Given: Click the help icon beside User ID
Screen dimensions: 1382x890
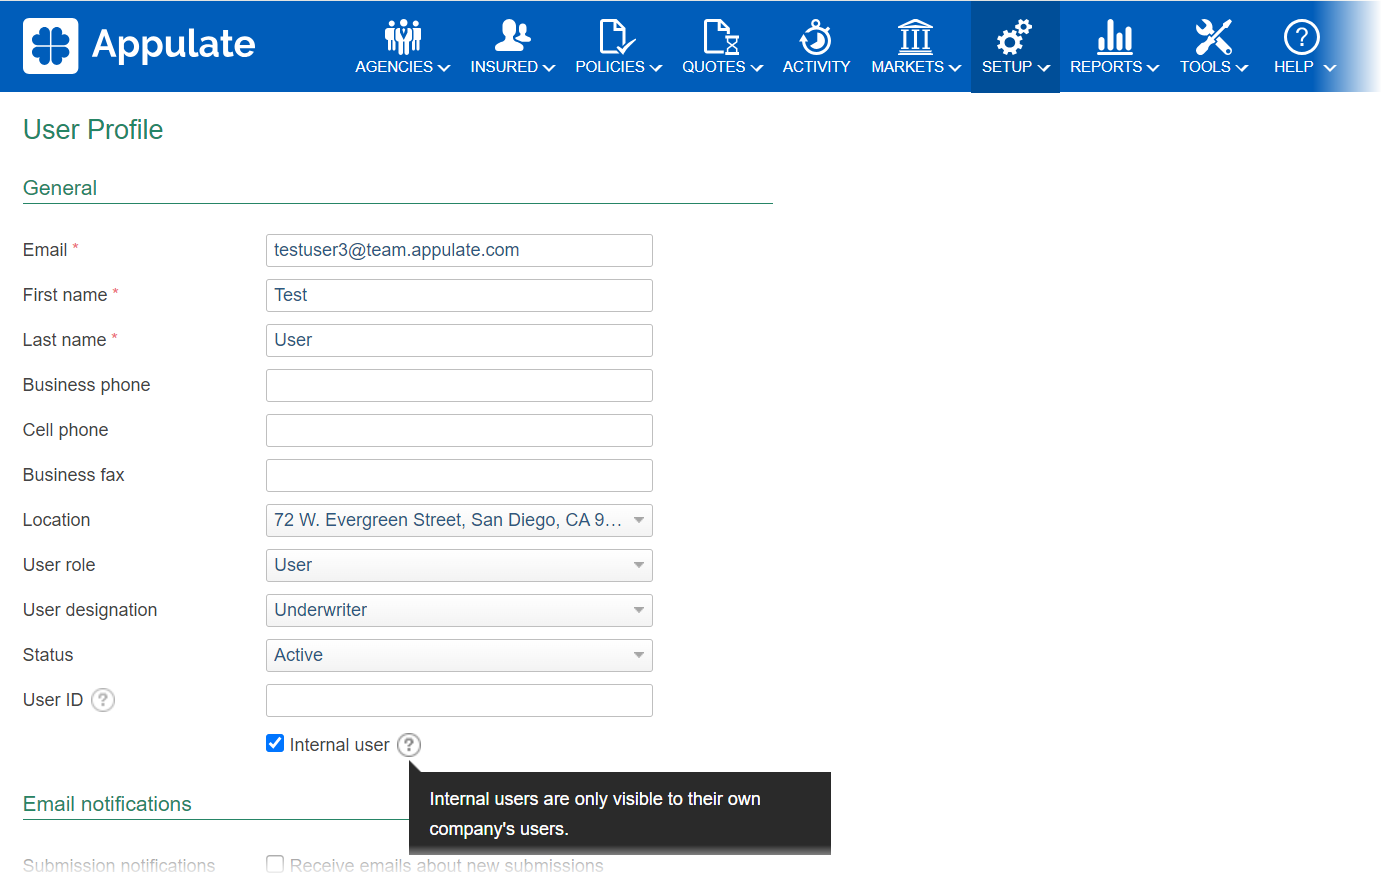Looking at the screenshot, I should (103, 700).
